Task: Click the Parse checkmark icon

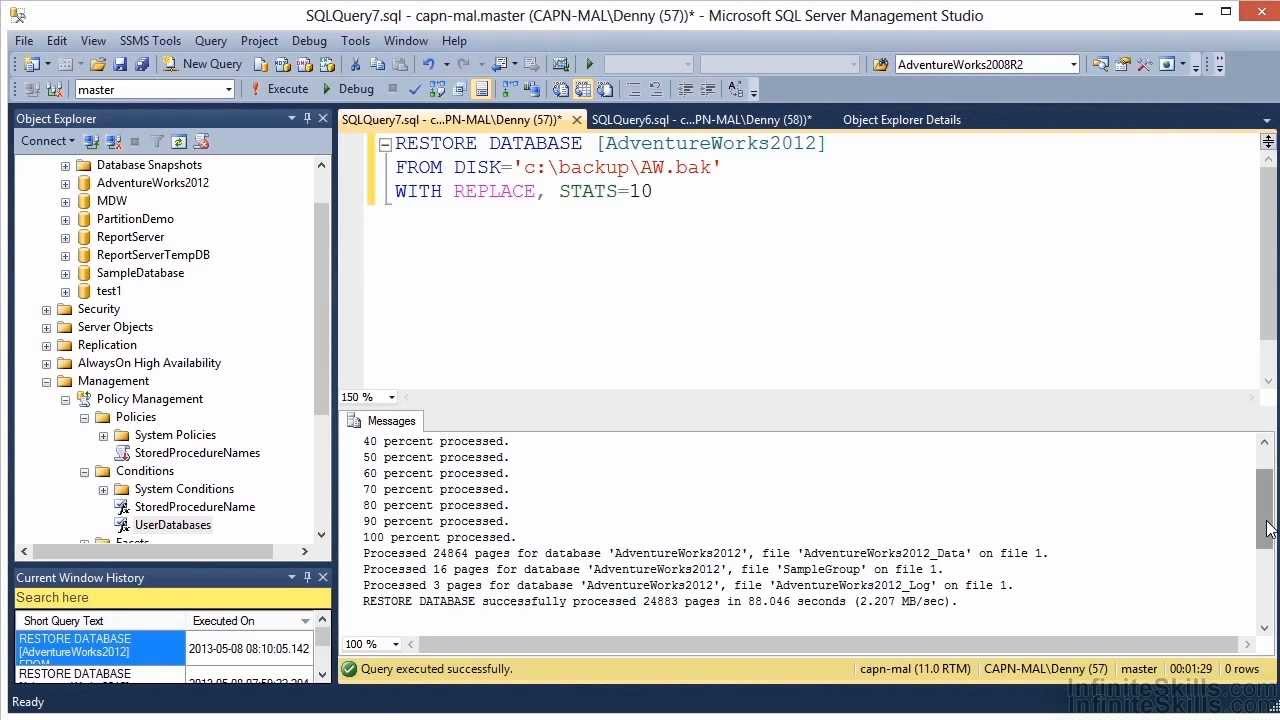Action: click(415, 89)
